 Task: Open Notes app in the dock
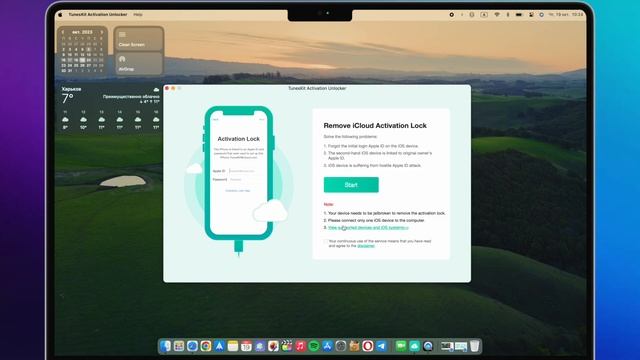[233, 346]
